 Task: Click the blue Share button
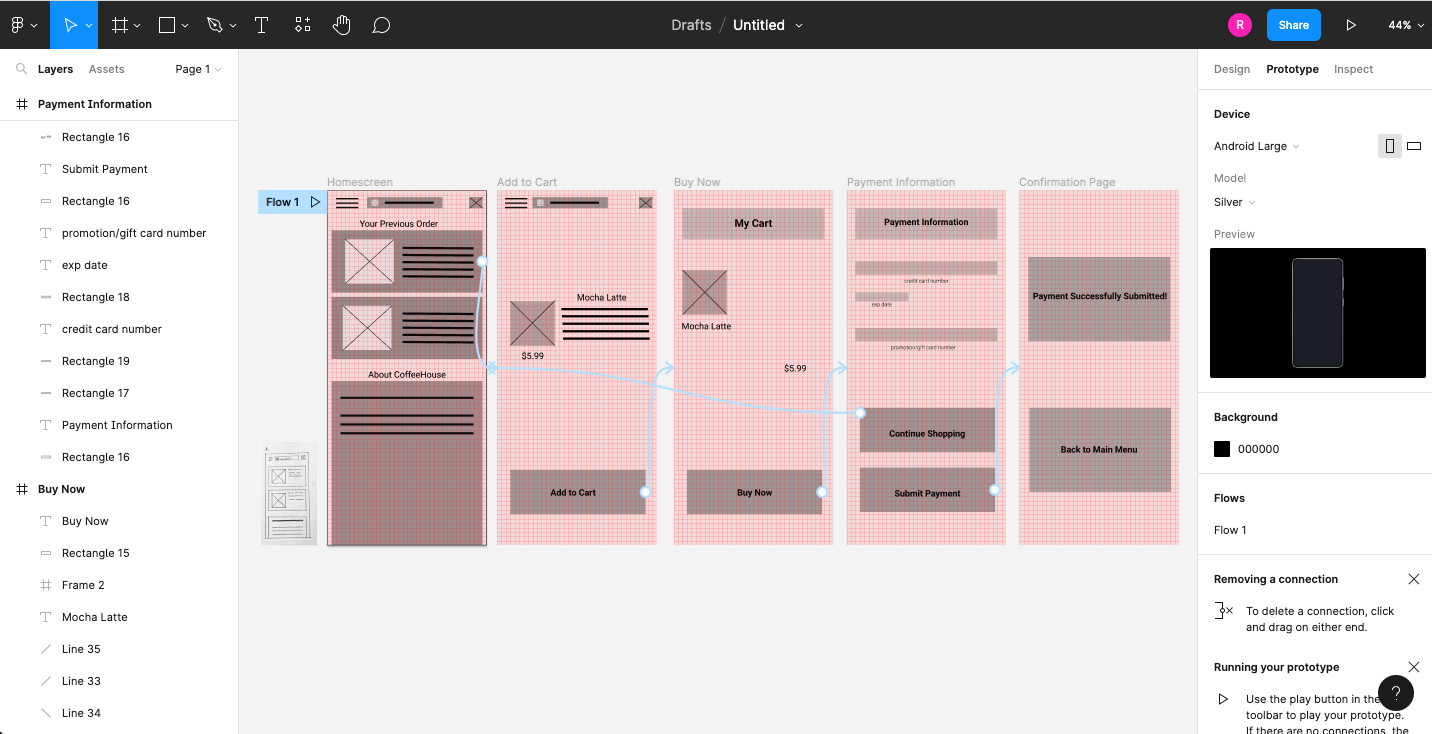point(1293,25)
